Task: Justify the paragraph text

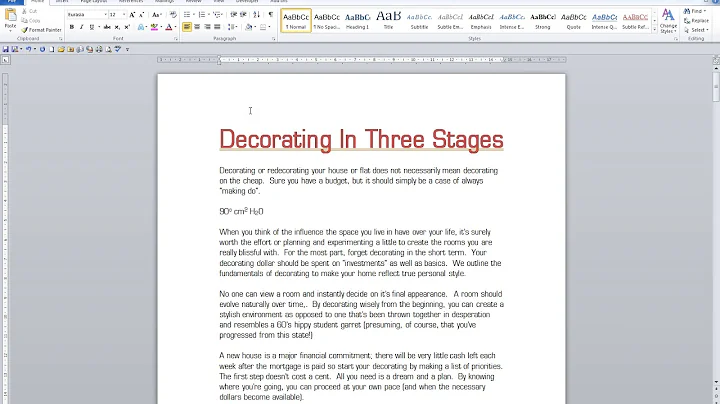Action: (x=217, y=27)
